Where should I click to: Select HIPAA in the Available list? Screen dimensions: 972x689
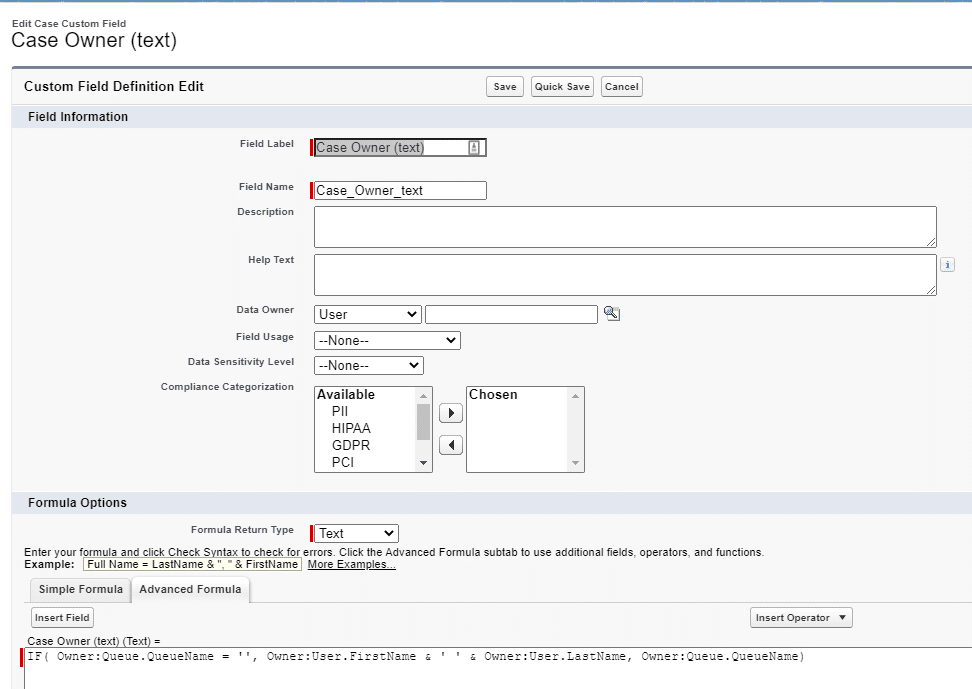tap(351, 429)
